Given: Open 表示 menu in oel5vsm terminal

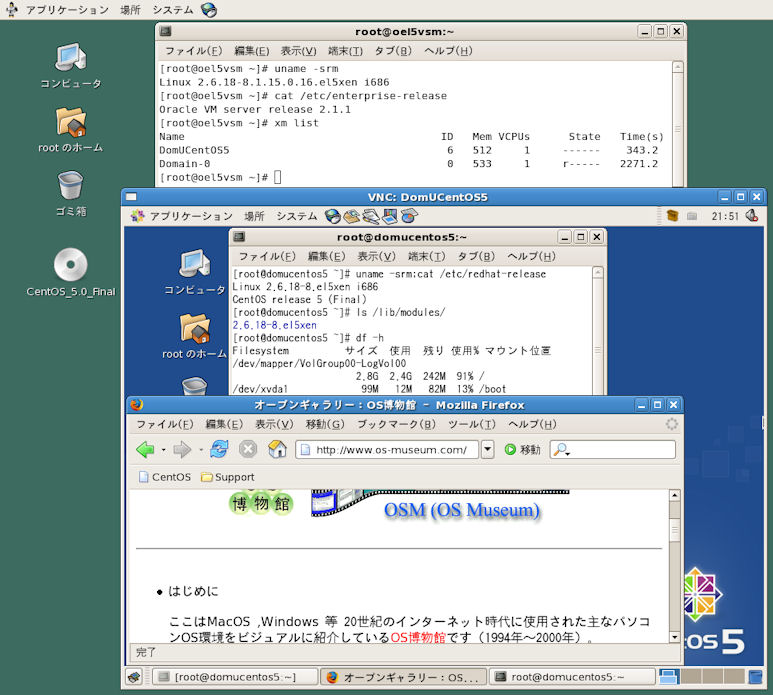Looking at the screenshot, I should click(x=298, y=51).
